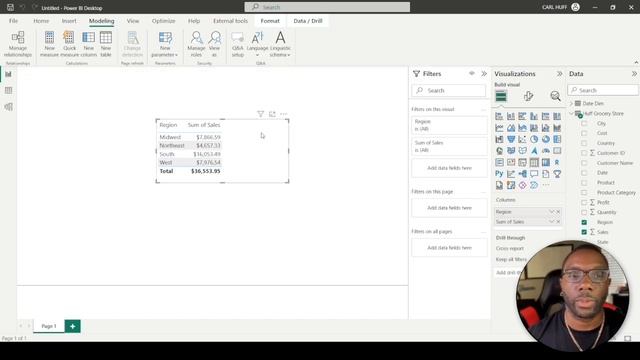Open Get more visuals ellipsis
The height and width of the screenshot is (360, 640).
tap(546, 185)
